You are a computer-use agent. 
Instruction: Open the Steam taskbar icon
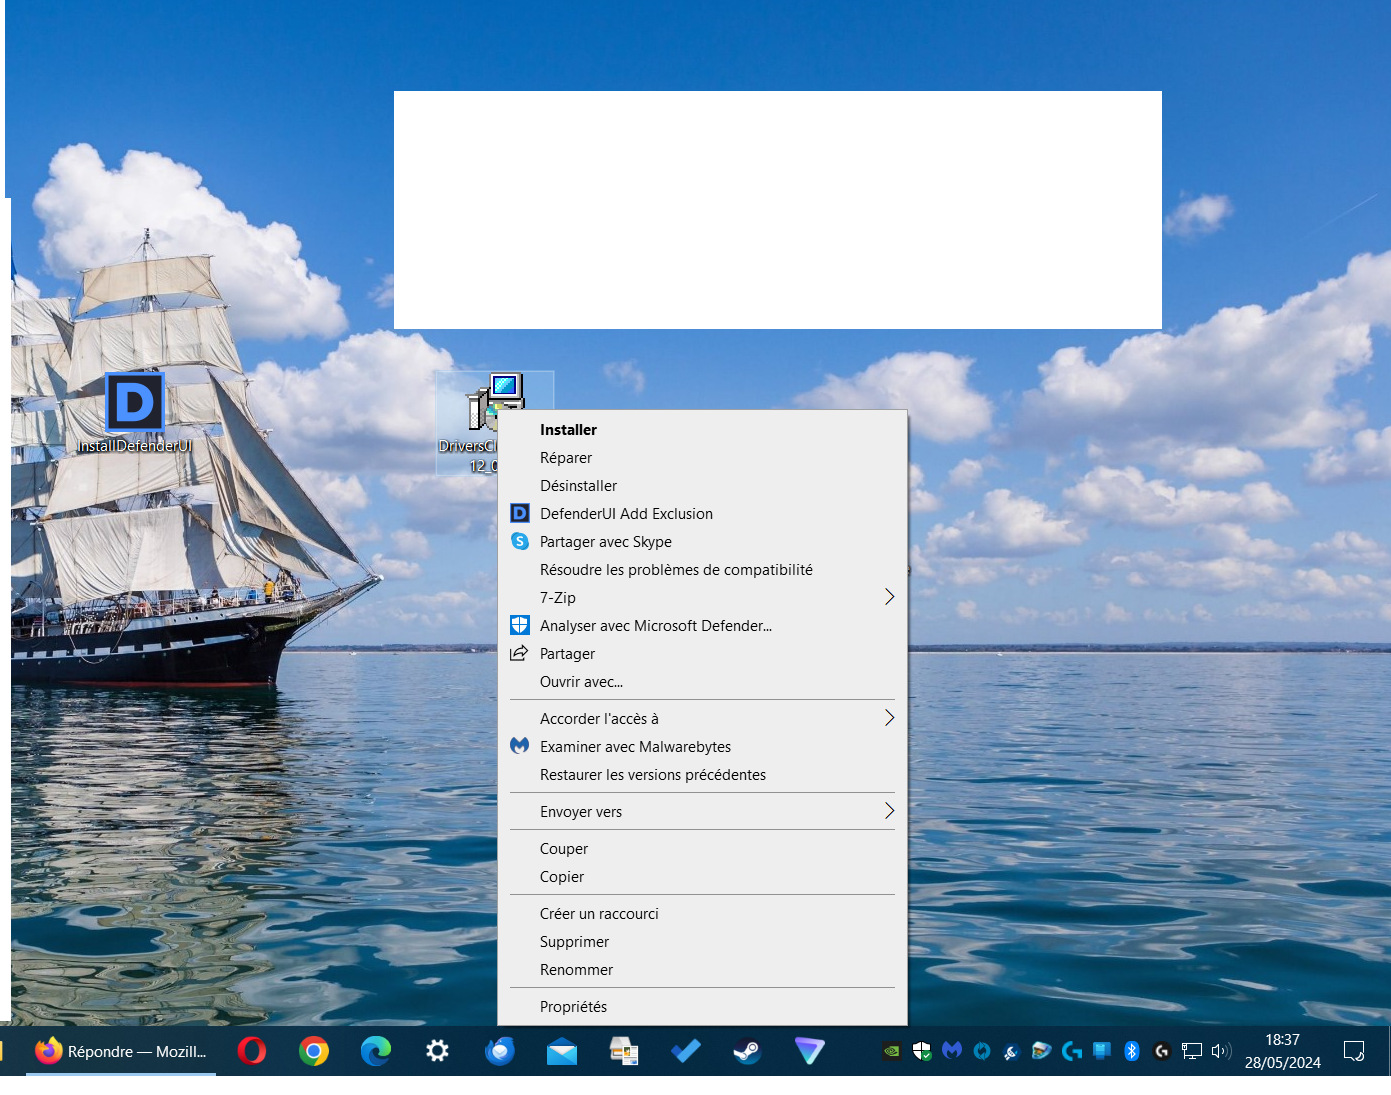(747, 1051)
